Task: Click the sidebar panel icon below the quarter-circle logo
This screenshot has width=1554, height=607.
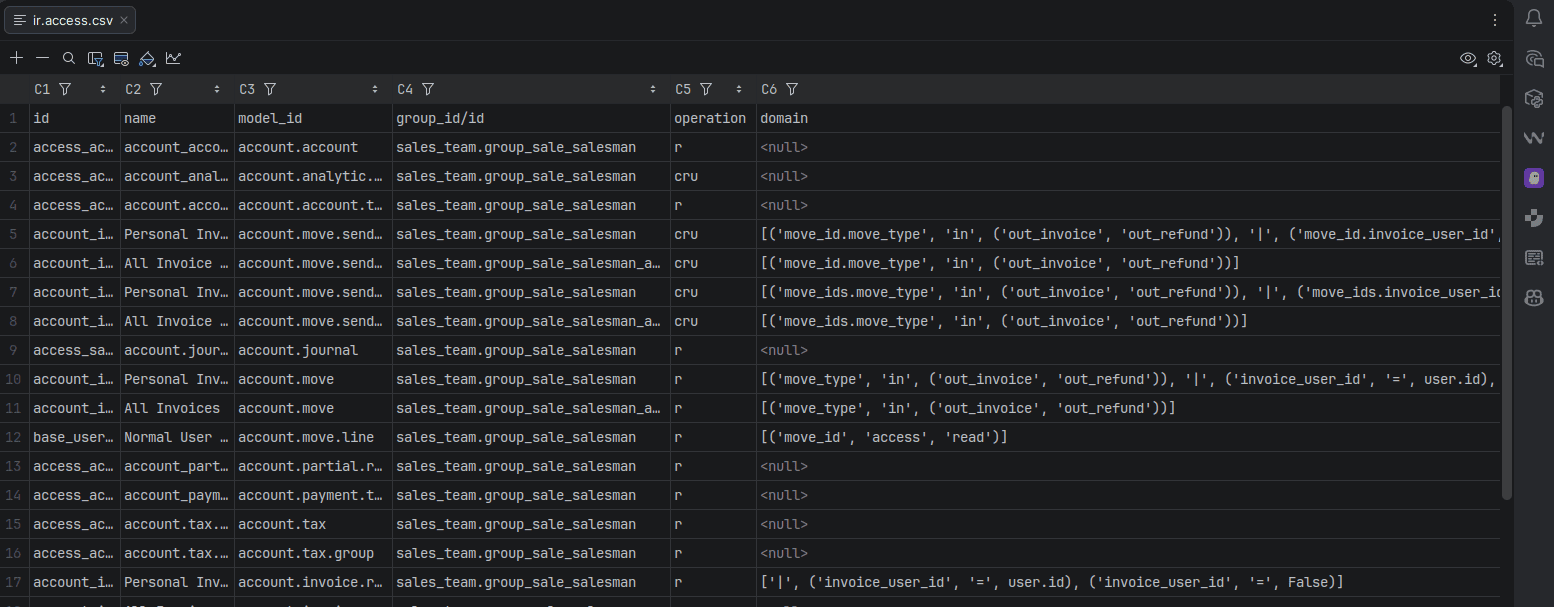Action: [1534, 258]
